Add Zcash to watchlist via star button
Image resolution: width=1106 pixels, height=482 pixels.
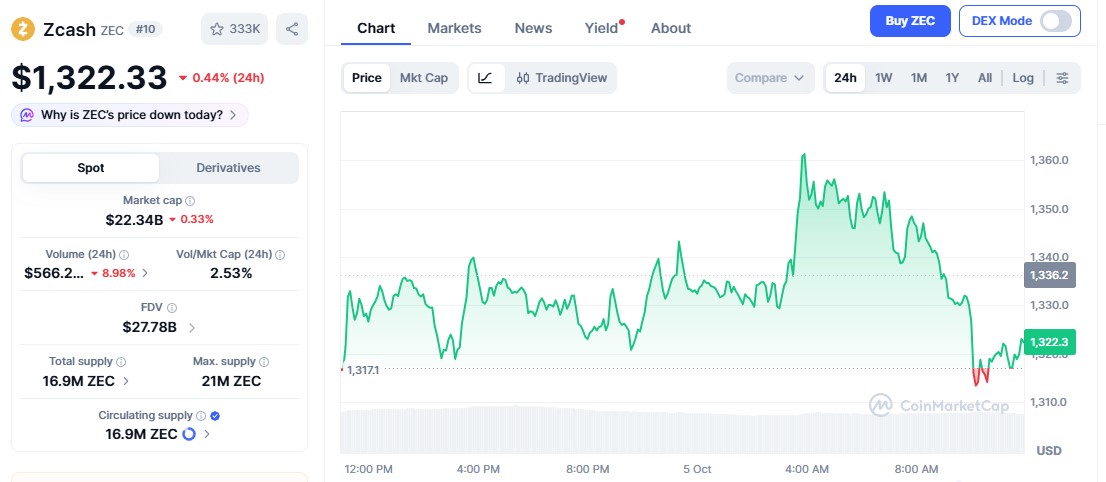(x=235, y=29)
